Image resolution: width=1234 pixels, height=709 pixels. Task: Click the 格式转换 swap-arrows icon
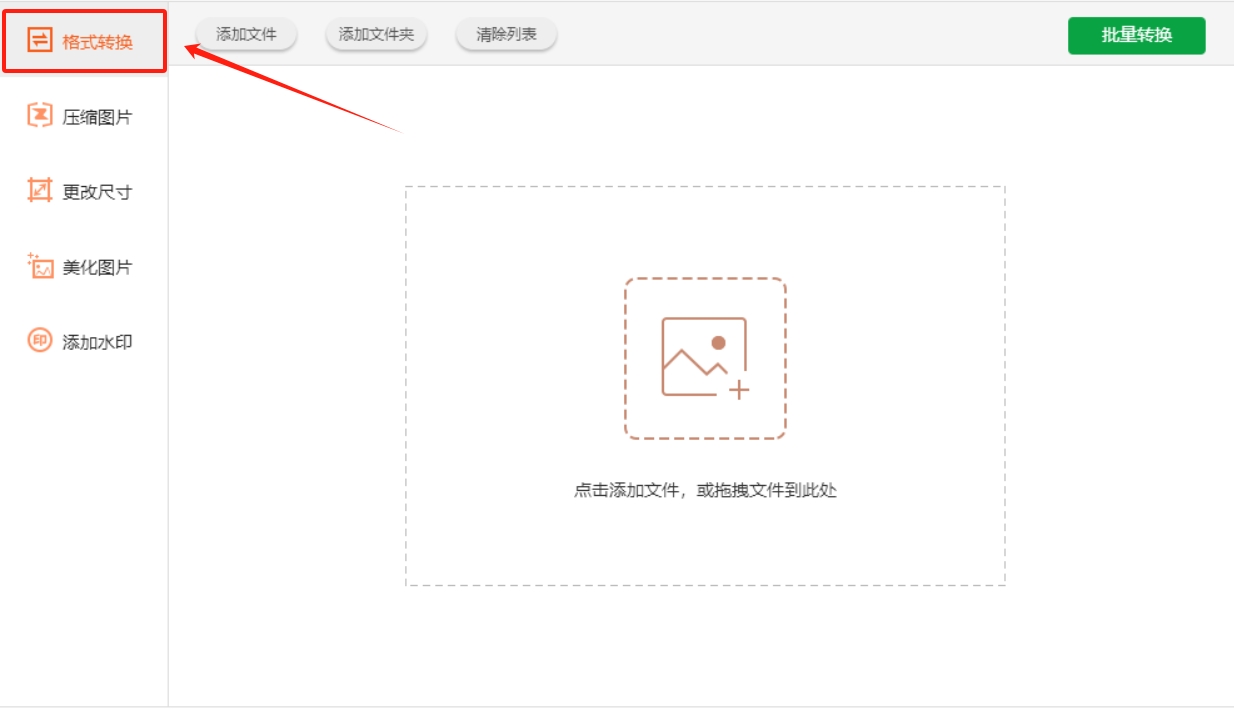tap(39, 41)
